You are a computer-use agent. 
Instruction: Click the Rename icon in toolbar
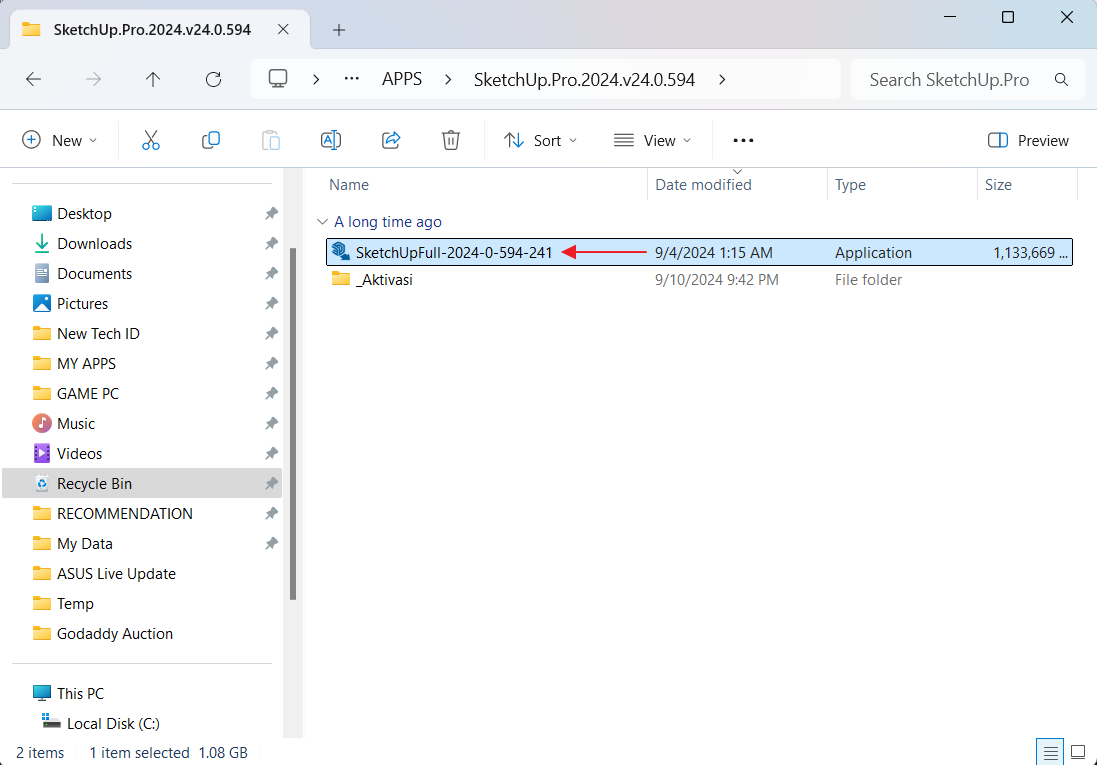(x=331, y=140)
